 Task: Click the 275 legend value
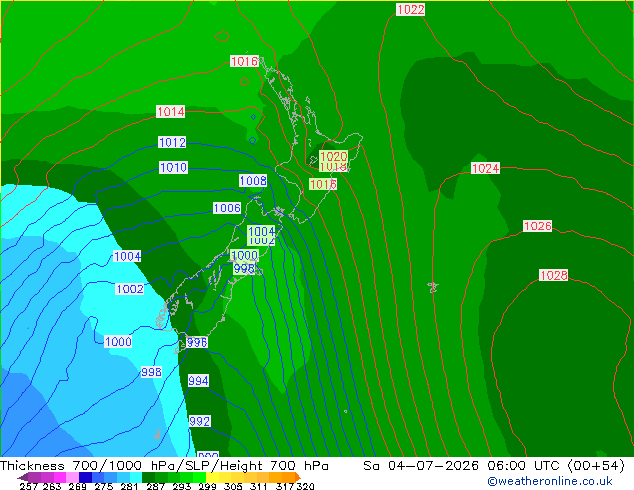104,486
